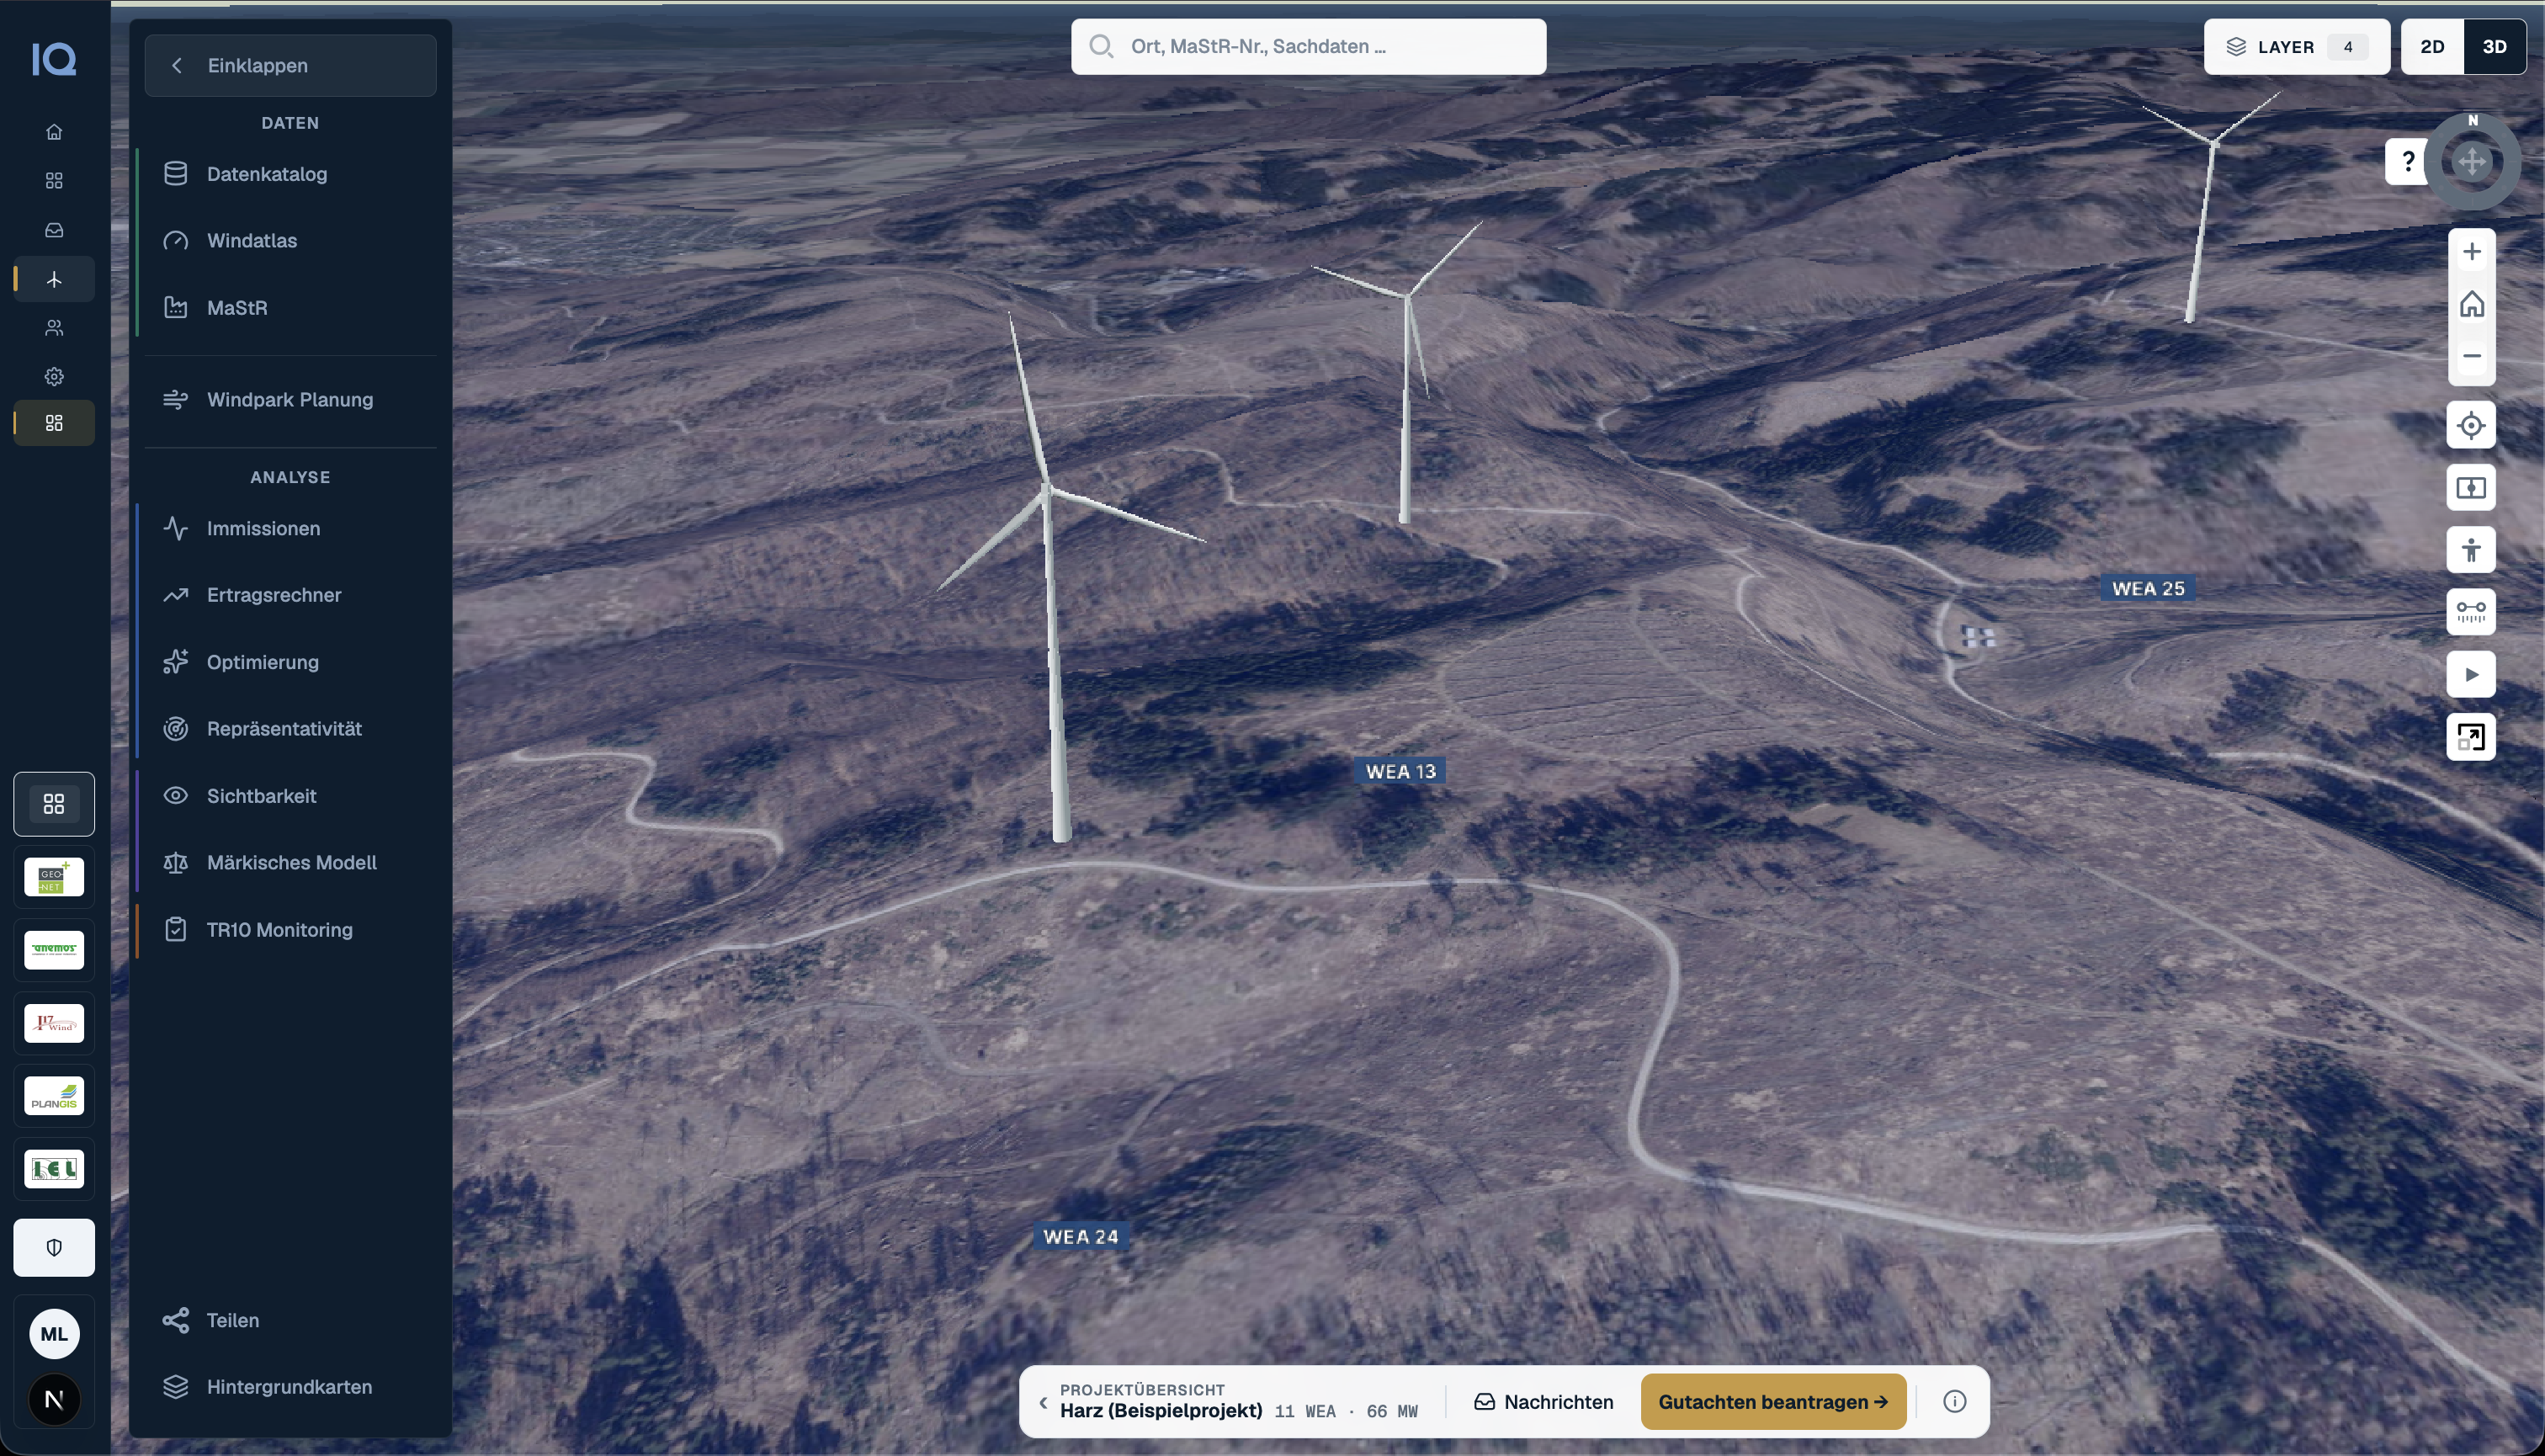
Task: Switch map to 2D view
Action: pyautogui.click(x=2432, y=47)
